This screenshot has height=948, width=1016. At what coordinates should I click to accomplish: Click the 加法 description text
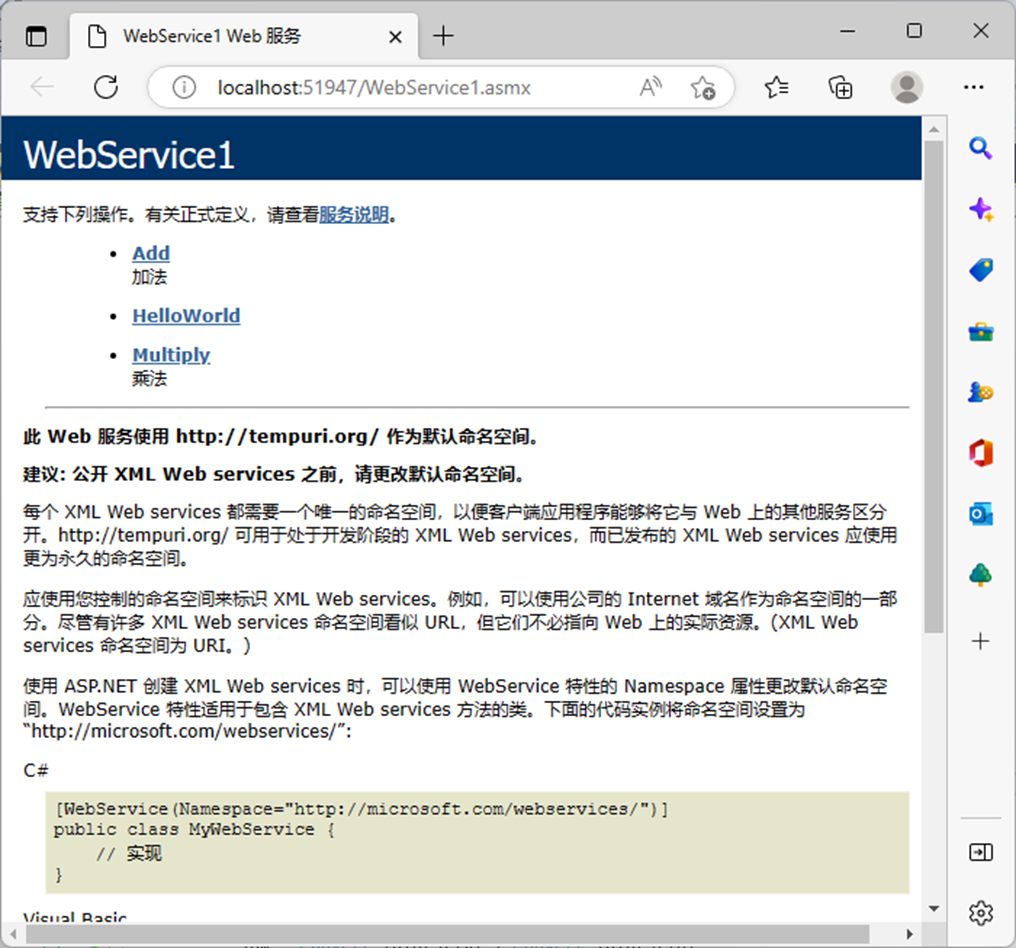pos(149,277)
